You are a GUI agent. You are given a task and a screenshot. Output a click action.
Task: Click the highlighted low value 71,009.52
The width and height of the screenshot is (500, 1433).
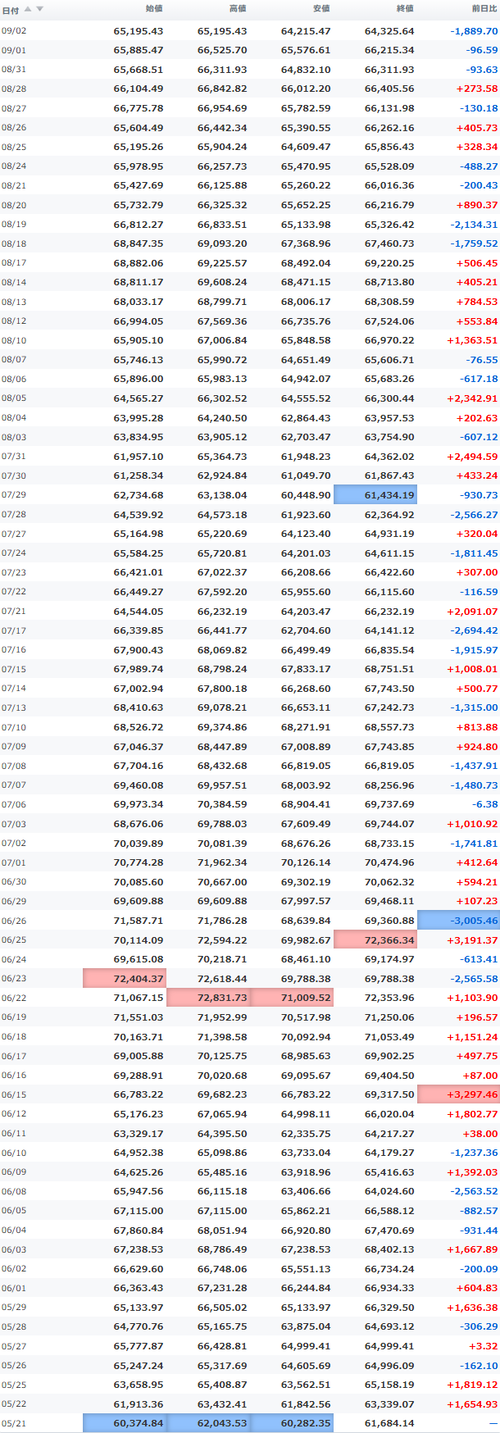[x=292, y=996]
